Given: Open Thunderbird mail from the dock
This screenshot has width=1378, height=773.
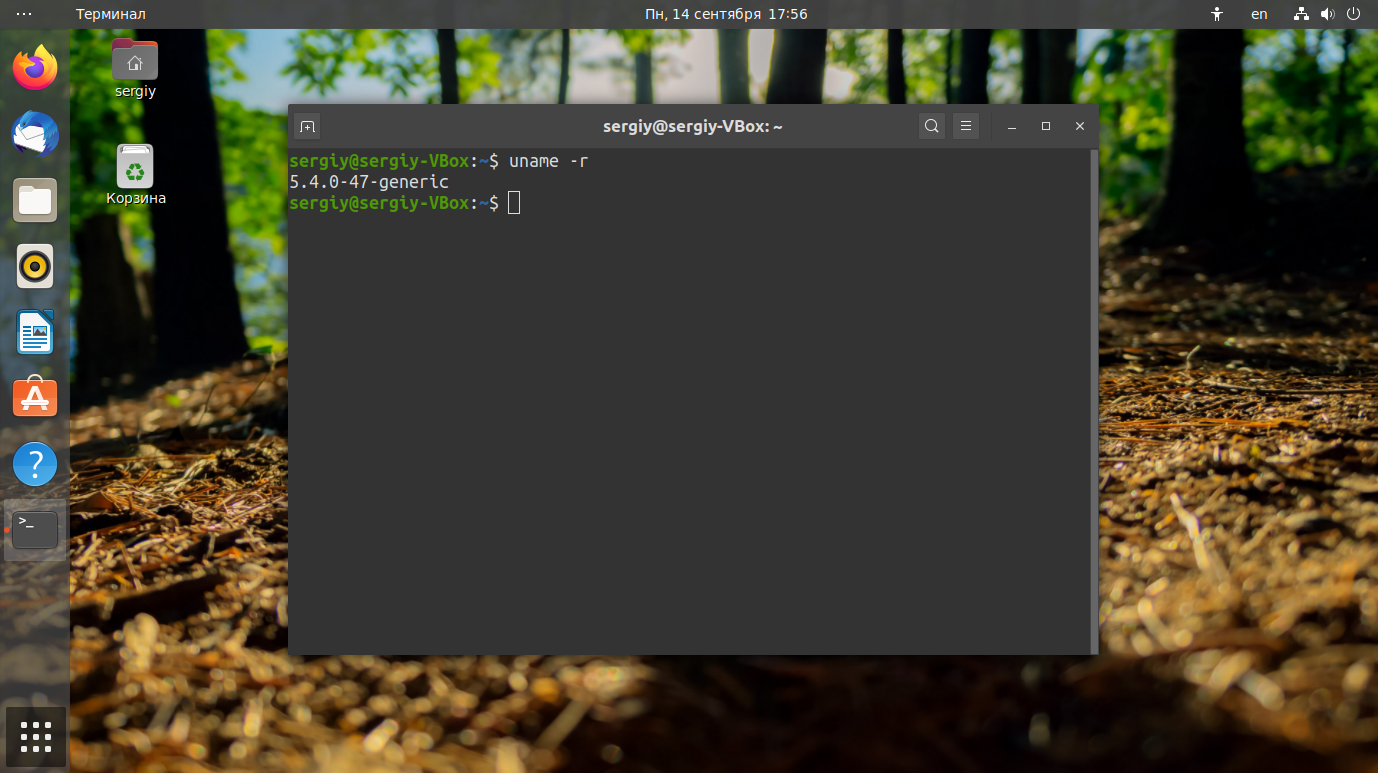Looking at the screenshot, I should tap(35, 134).
